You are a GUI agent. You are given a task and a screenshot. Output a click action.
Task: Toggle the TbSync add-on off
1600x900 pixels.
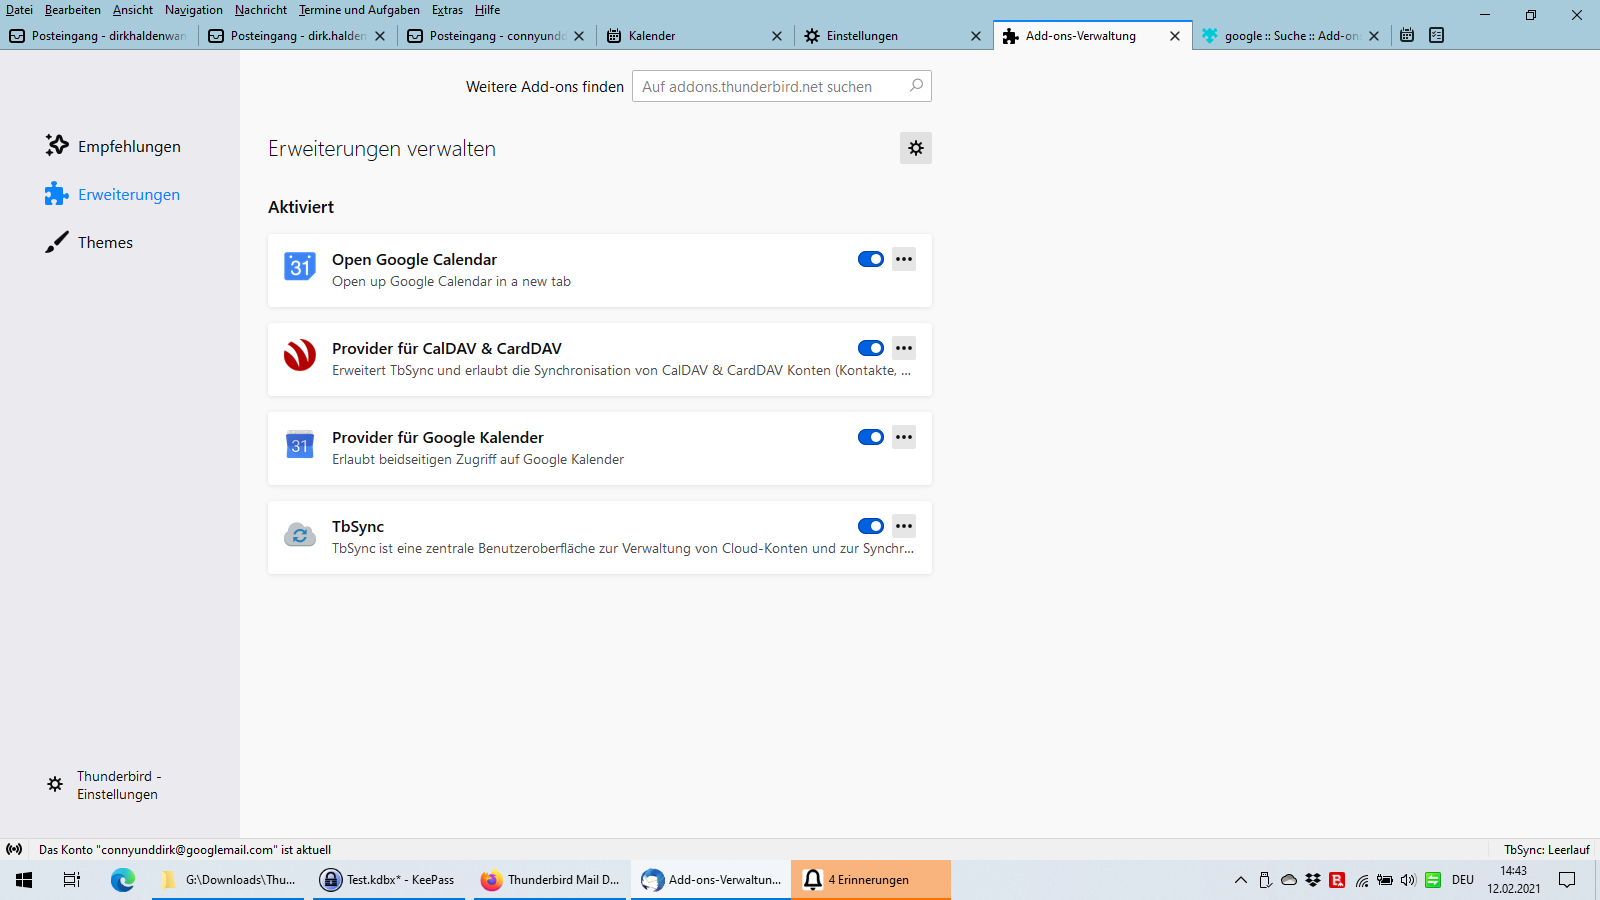871,526
